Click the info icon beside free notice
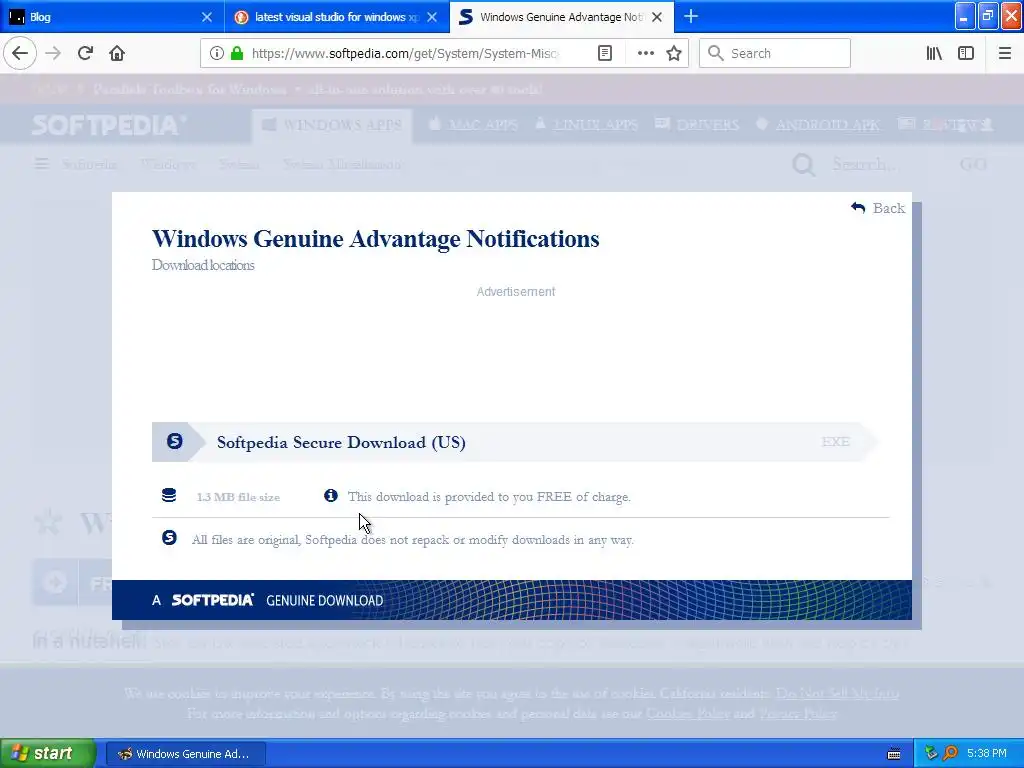The image size is (1024, 768). [330, 496]
